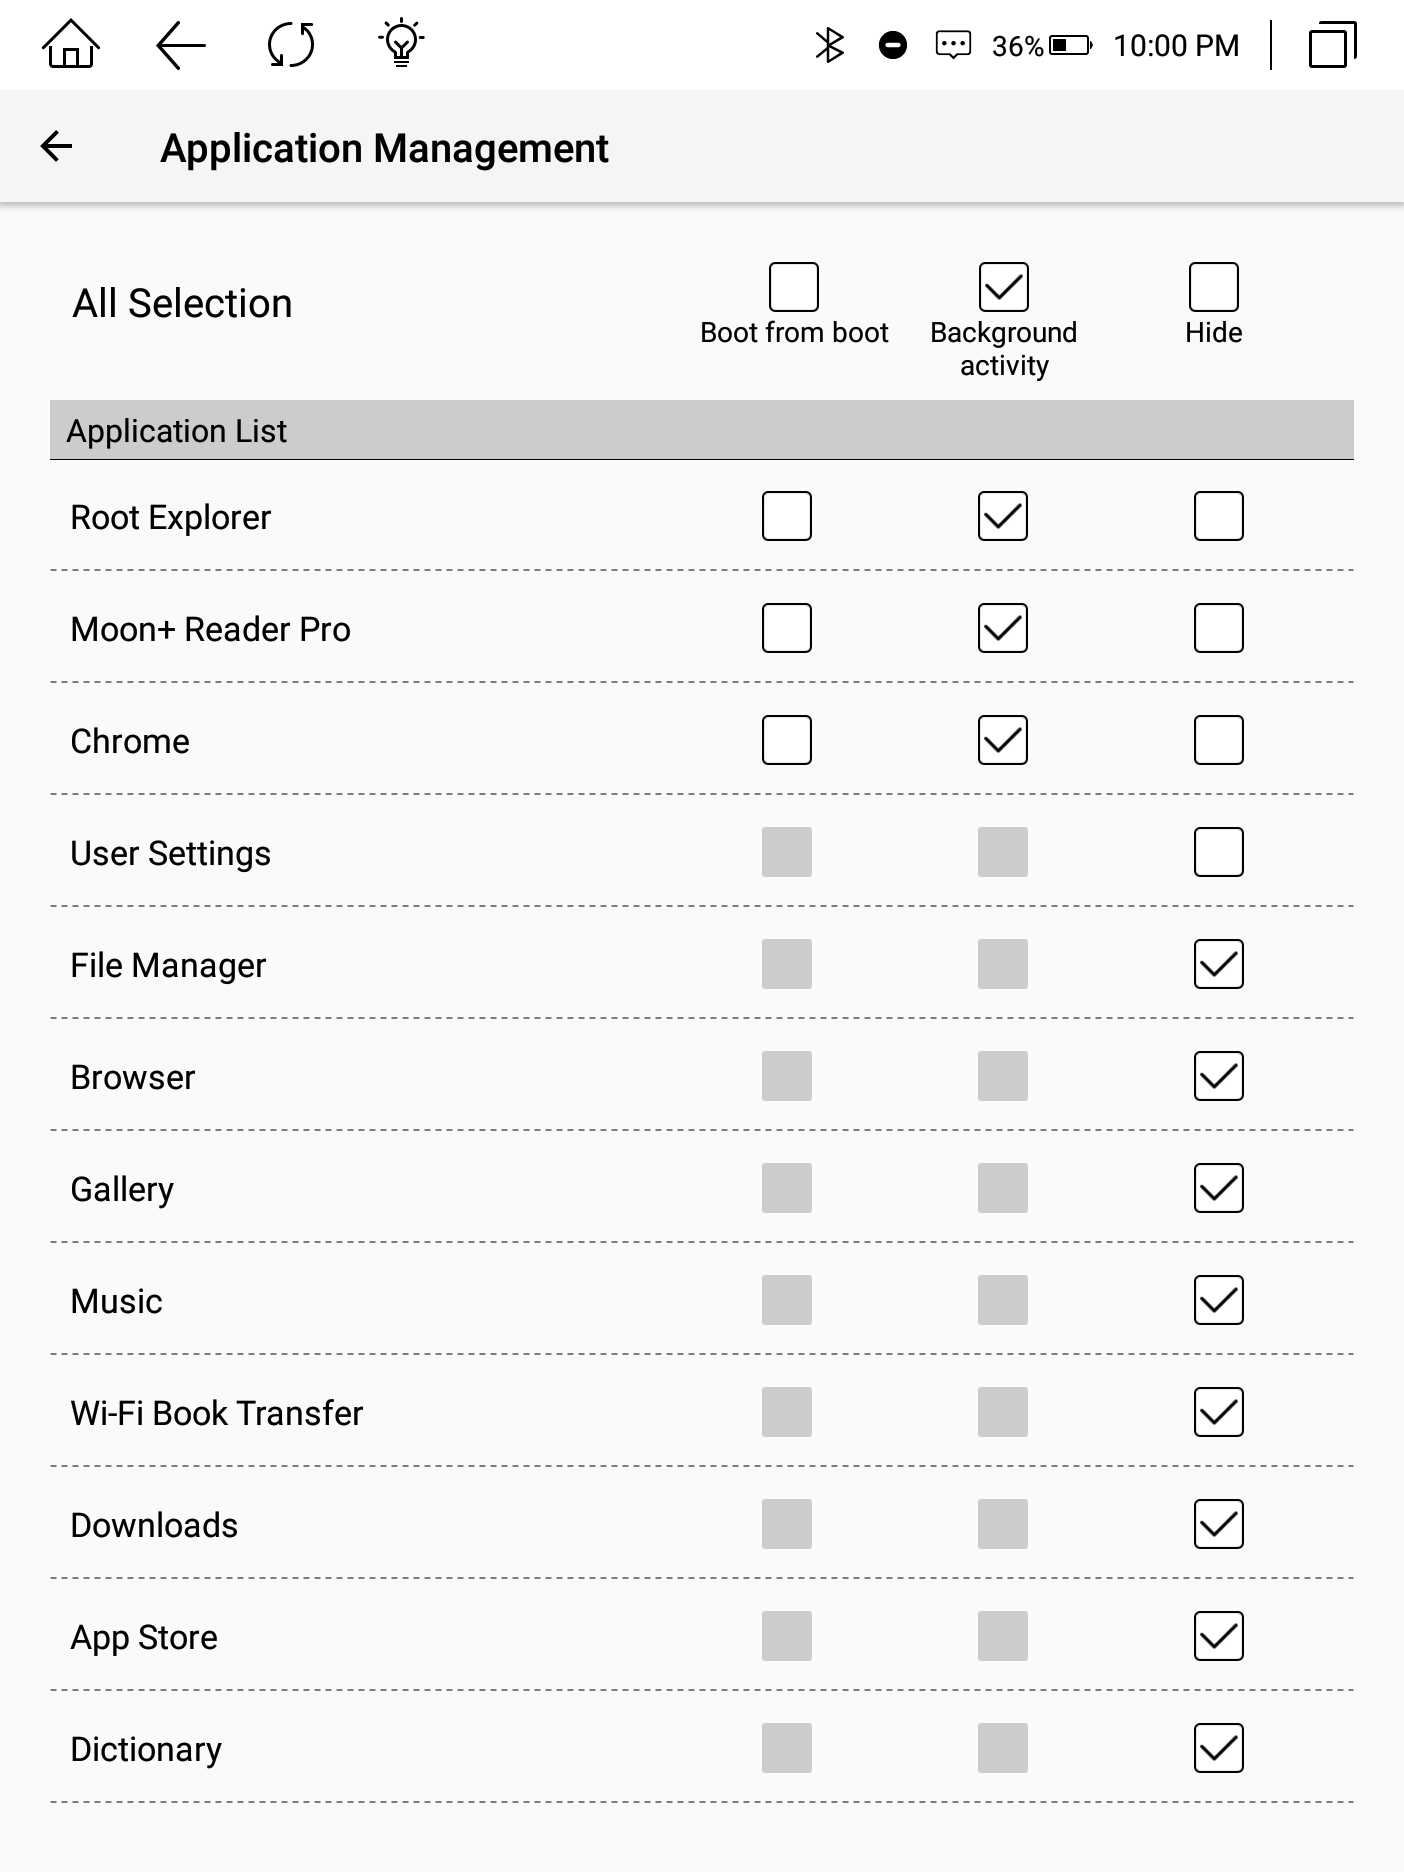Check Hide for User Settings
This screenshot has width=1404, height=1872.
[x=1218, y=852]
